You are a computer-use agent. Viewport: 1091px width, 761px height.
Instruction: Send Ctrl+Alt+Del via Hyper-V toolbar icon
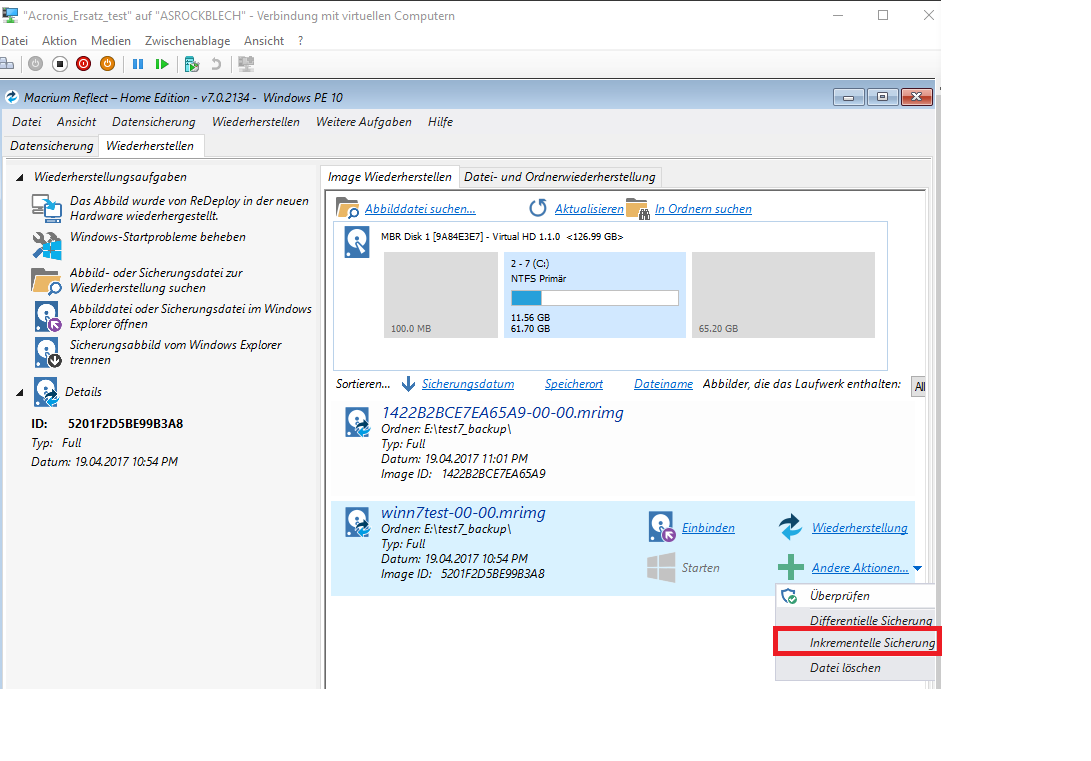(x=7, y=64)
